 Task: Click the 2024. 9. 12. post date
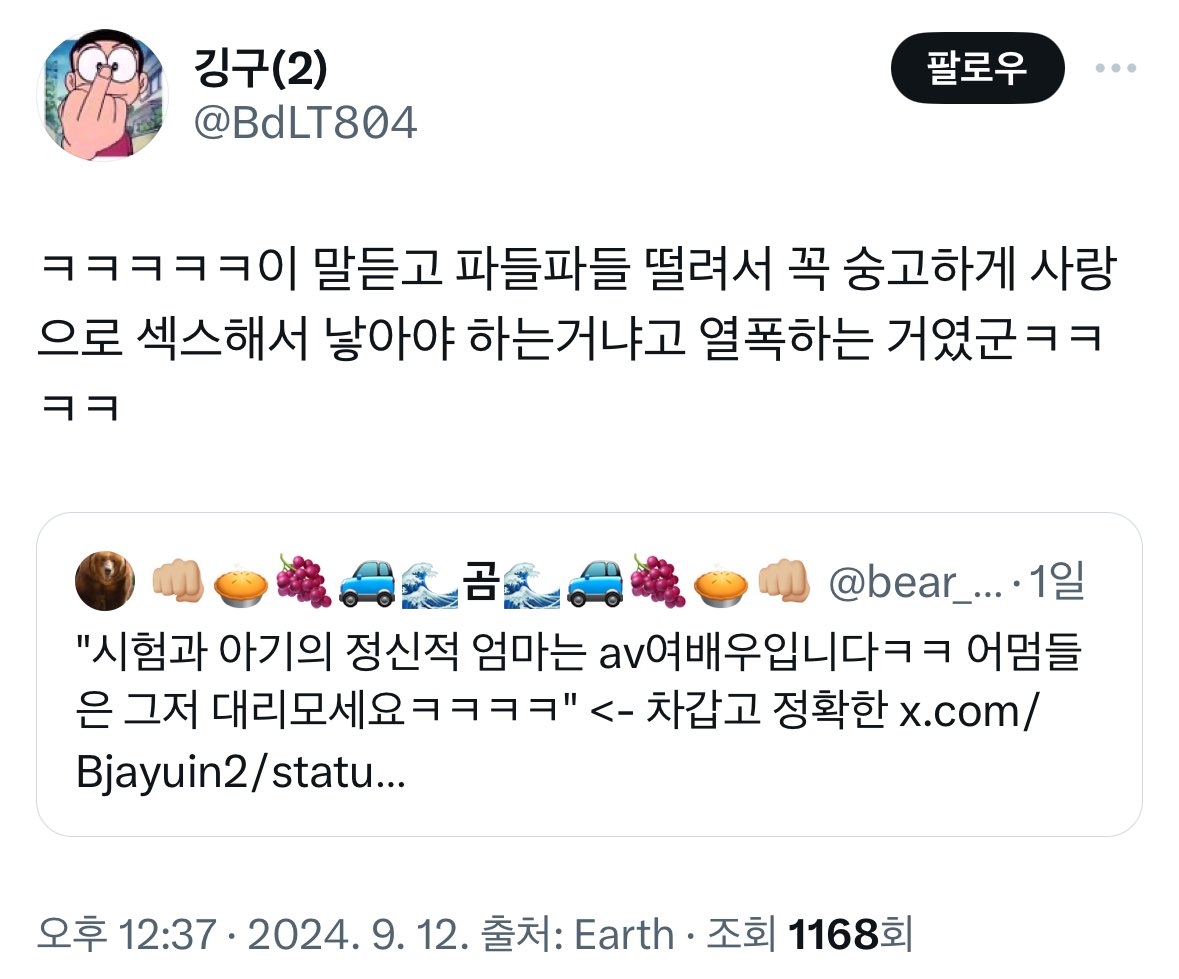(x=359, y=935)
